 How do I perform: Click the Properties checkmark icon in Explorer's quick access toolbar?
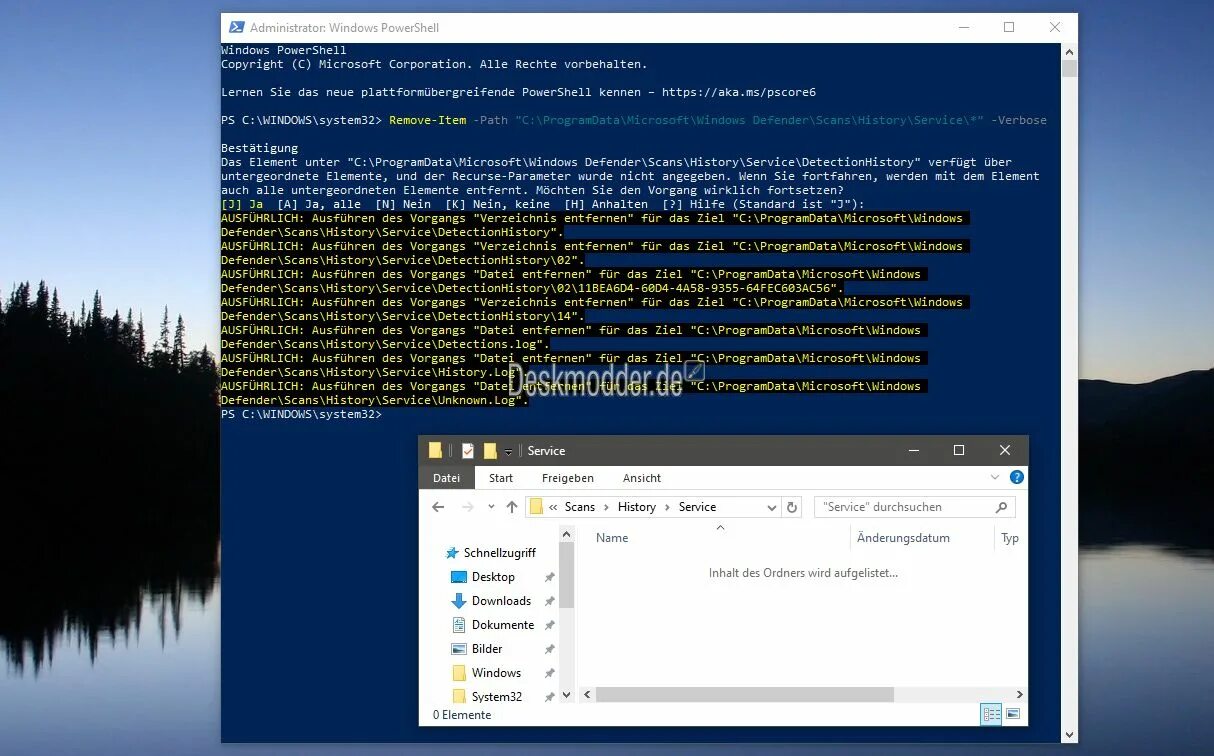[468, 451]
